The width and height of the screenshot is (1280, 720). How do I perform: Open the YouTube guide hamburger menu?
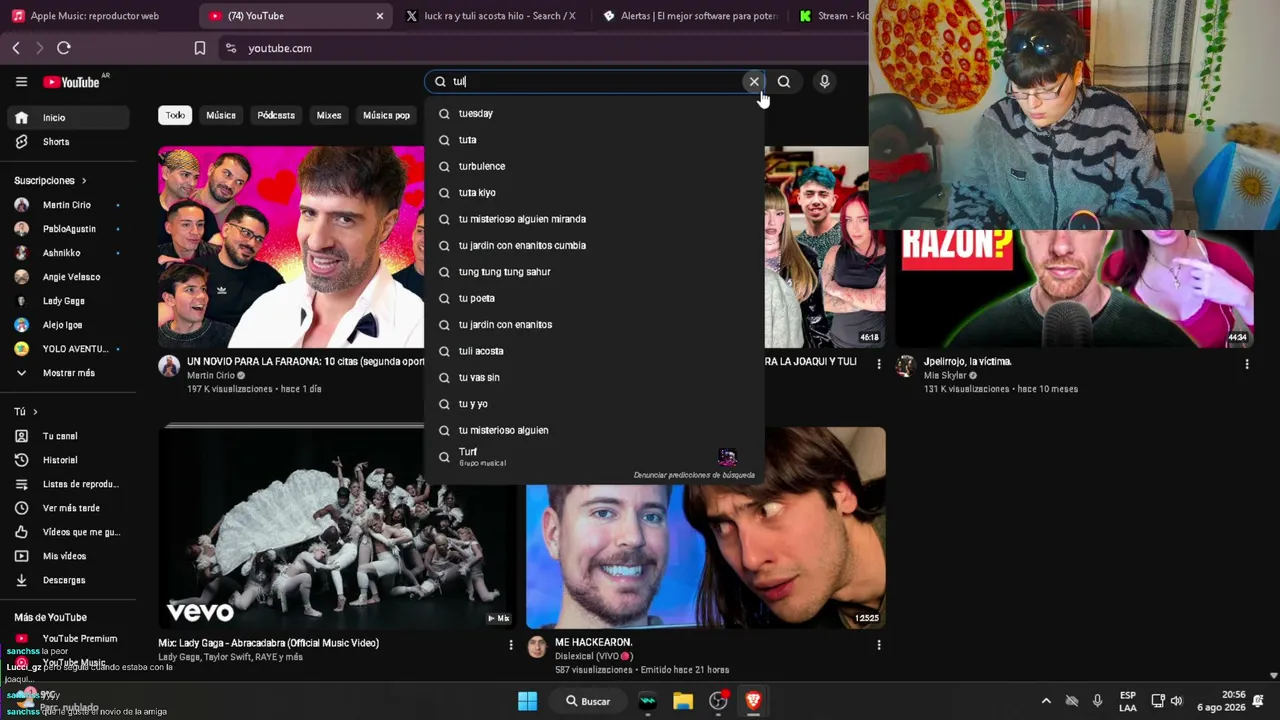21,82
